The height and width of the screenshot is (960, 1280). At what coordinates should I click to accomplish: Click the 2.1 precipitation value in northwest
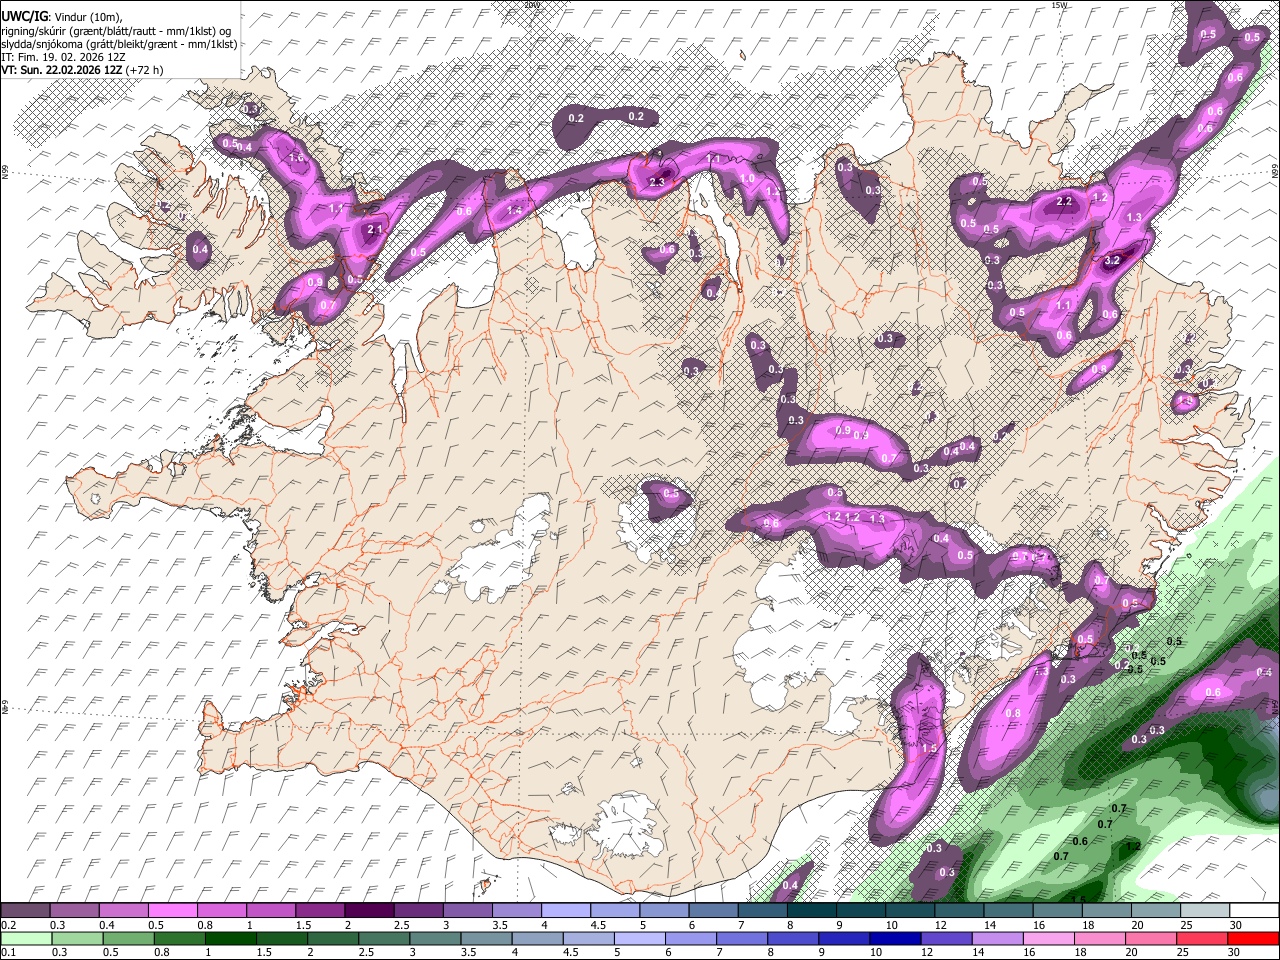(375, 229)
